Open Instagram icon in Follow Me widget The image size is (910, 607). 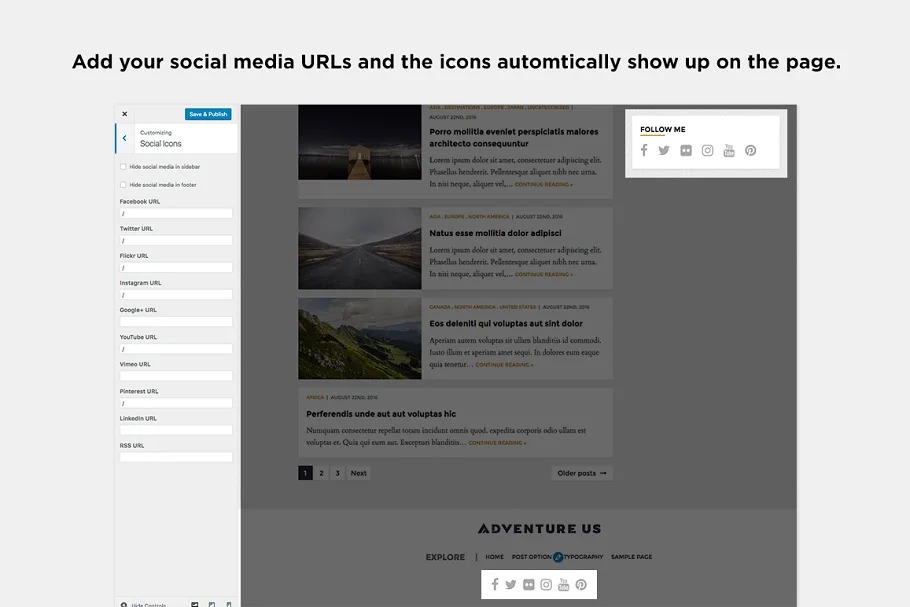707,151
